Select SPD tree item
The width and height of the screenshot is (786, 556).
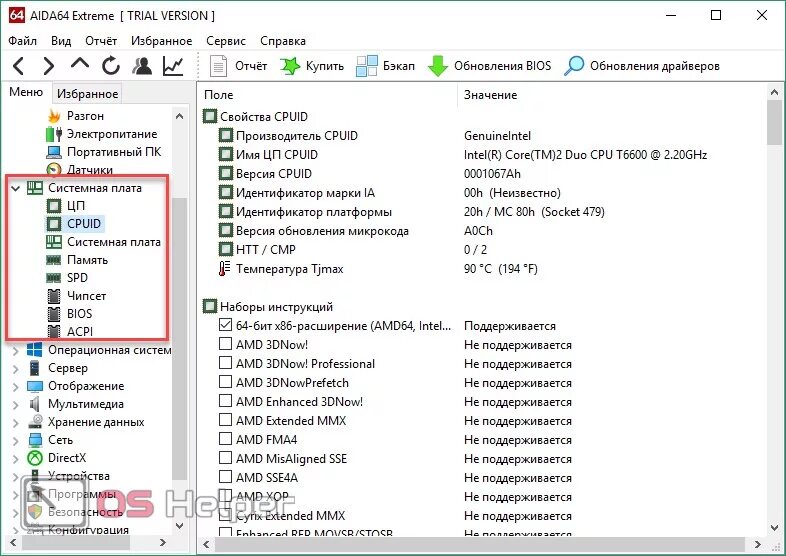tap(77, 278)
